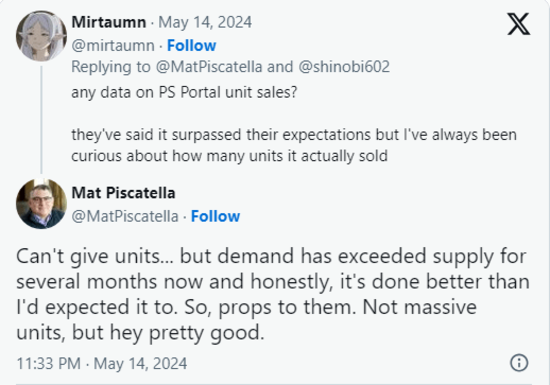Click the 'surpassed their expectations' paragraph
The width and height of the screenshot is (550, 385).
pyautogui.click(x=294, y=145)
